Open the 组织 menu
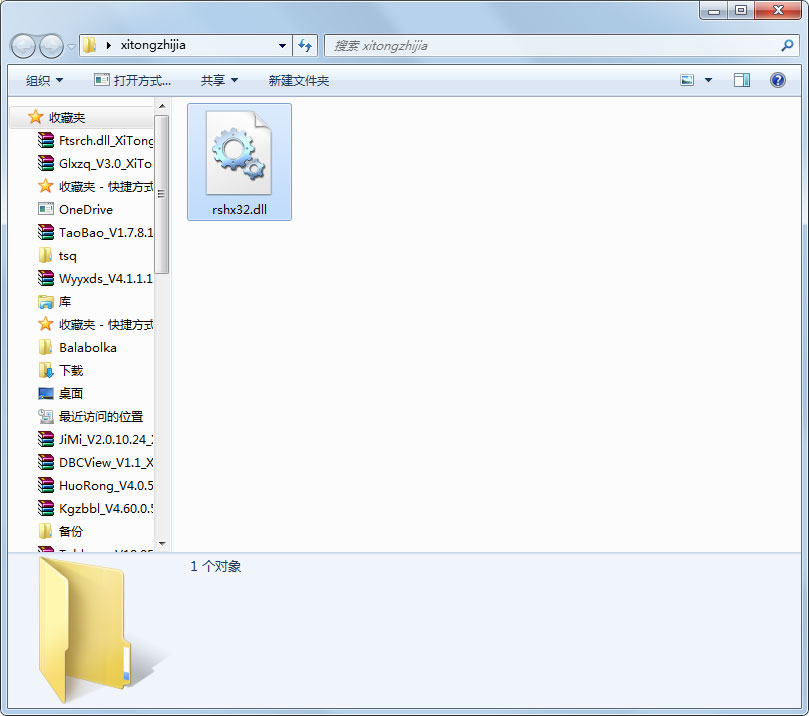The height and width of the screenshot is (716, 809). click(x=44, y=80)
